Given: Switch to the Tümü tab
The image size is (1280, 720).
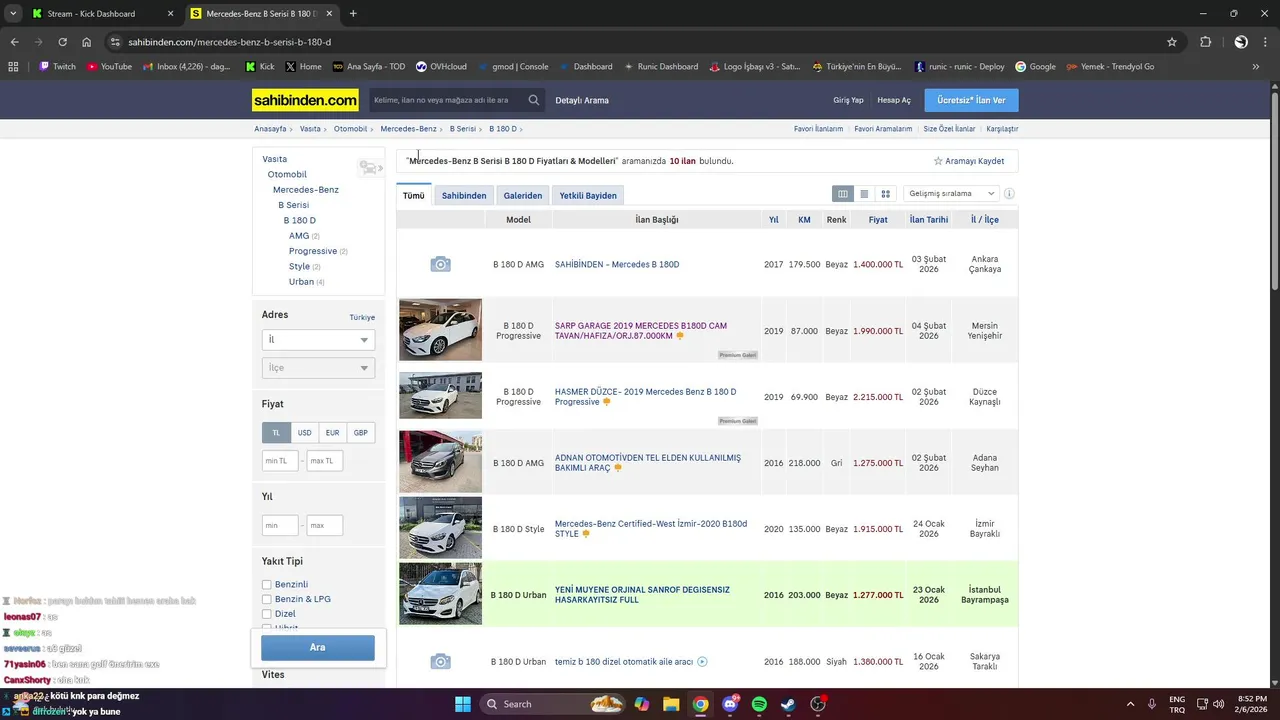Looking at the screenshot, I should click(x=414, y=195).
